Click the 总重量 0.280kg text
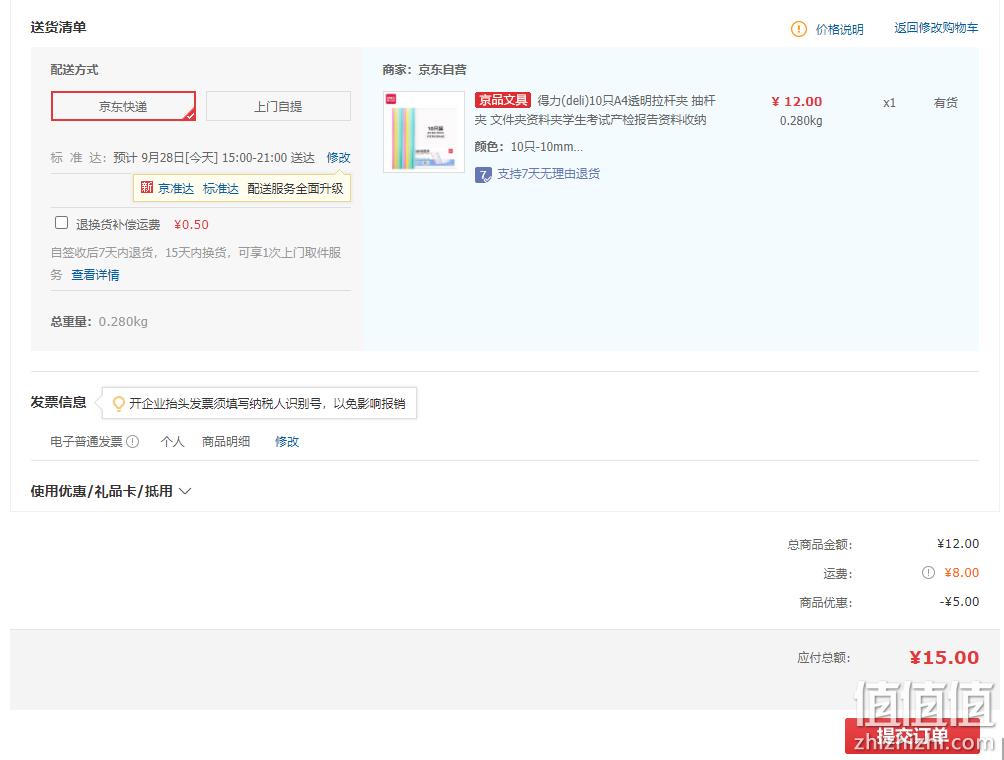Screen dimensions: 1004x760 (99, 321)
